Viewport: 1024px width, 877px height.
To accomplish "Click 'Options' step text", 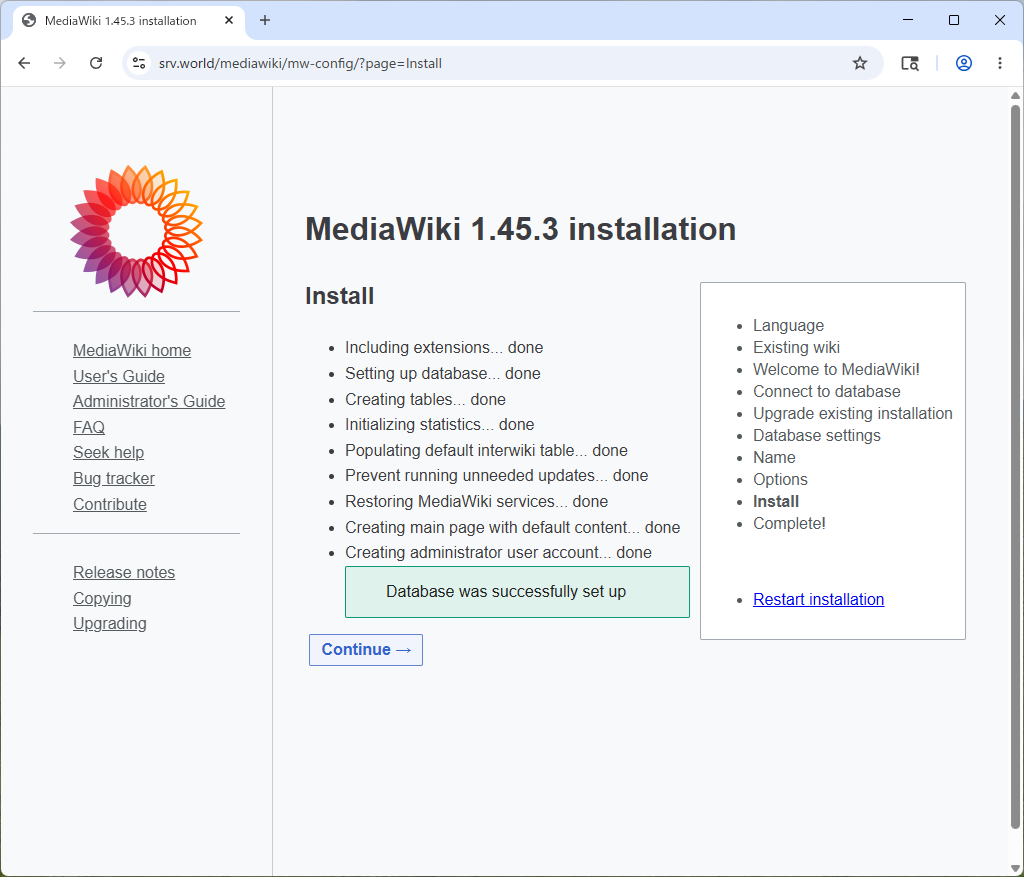I will 780,480.
